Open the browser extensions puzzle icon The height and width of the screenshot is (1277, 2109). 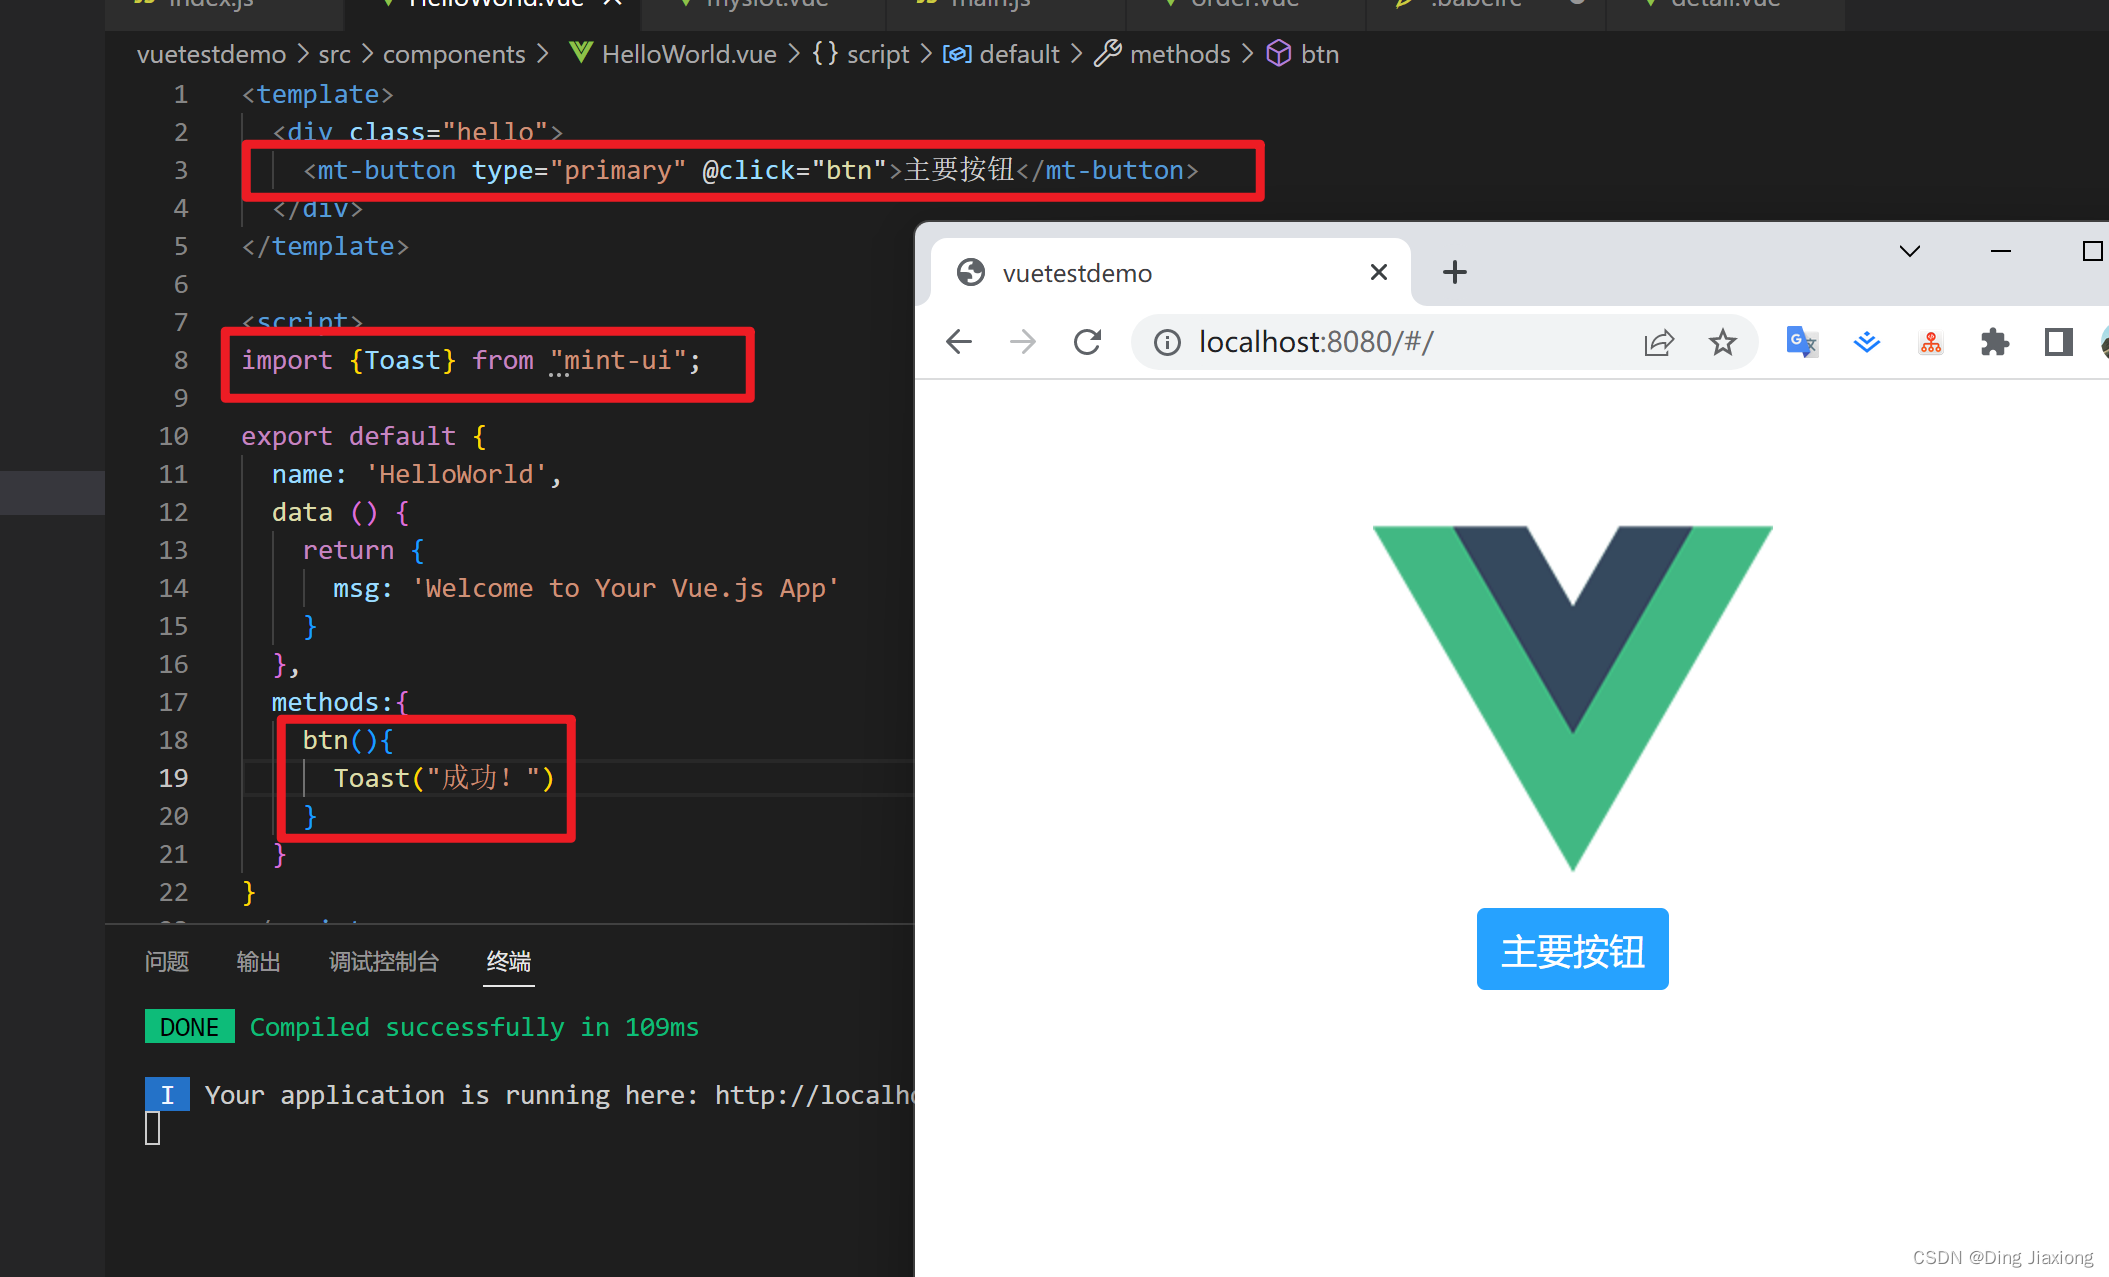click(1994, 343)
